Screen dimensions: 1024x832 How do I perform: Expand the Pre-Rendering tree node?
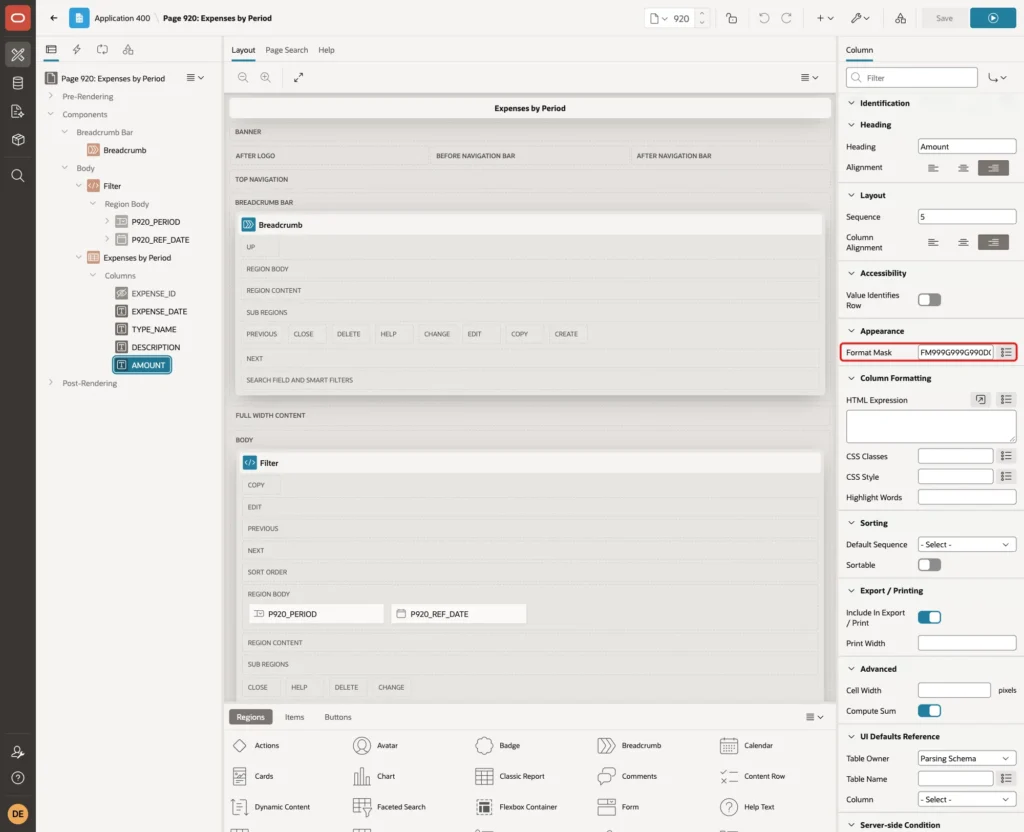[x=51, y=96]
